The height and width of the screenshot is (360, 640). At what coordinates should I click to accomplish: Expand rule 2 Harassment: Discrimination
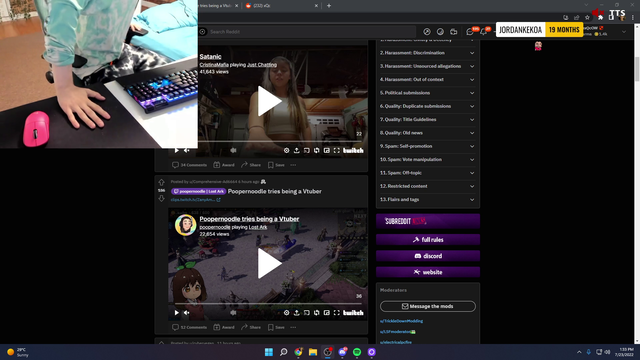pos(427,53)
